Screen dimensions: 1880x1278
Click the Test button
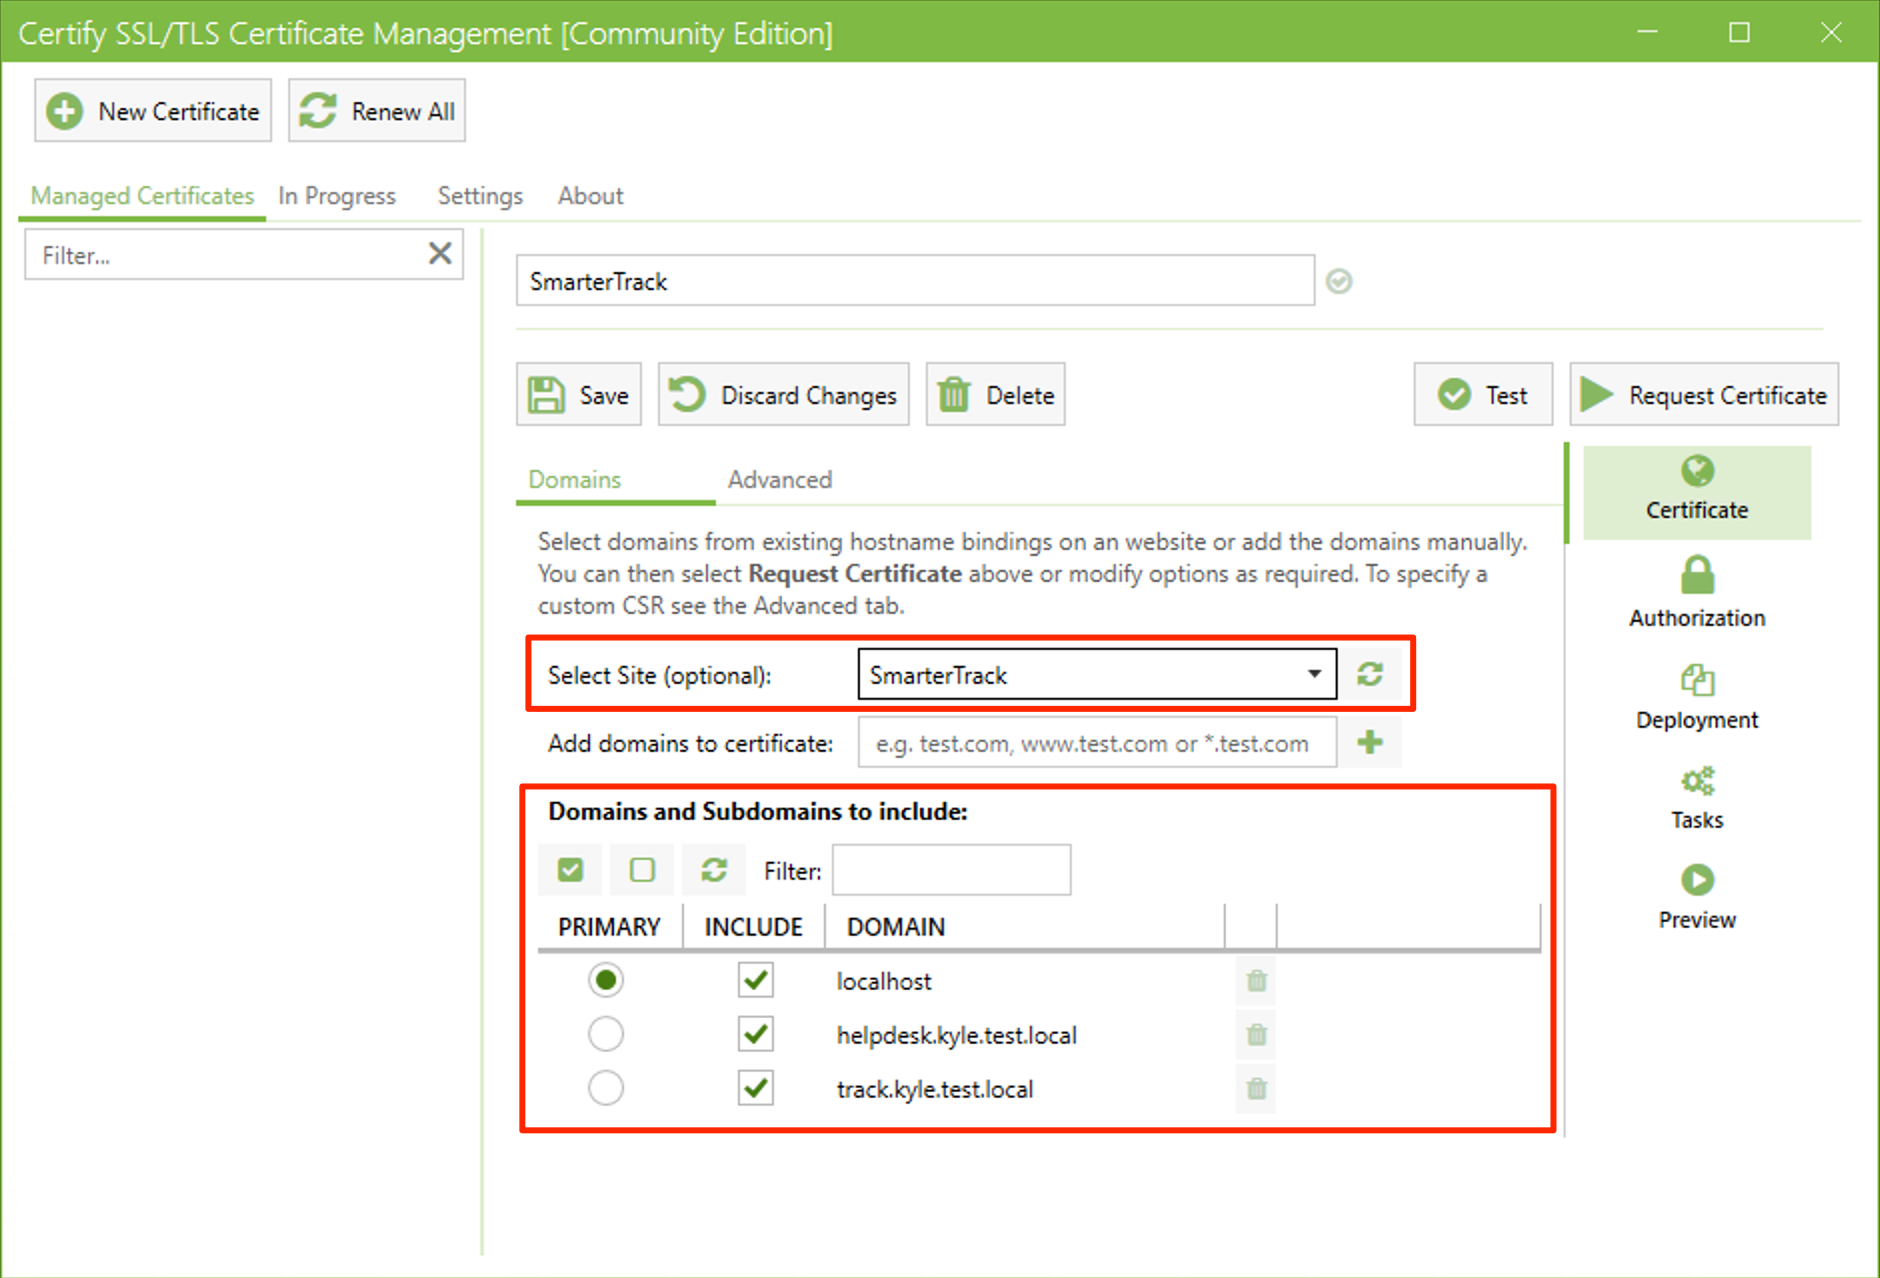click(x=1483, y=395)
